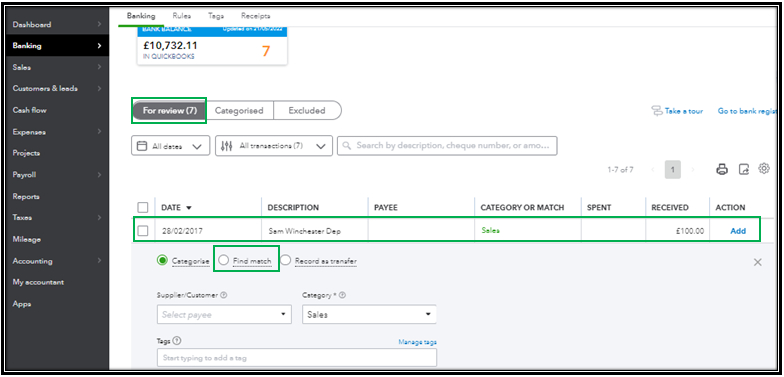The image size is (784, 377).
Task: Open the Category Sales dropdown
Action: pos(369,314)
